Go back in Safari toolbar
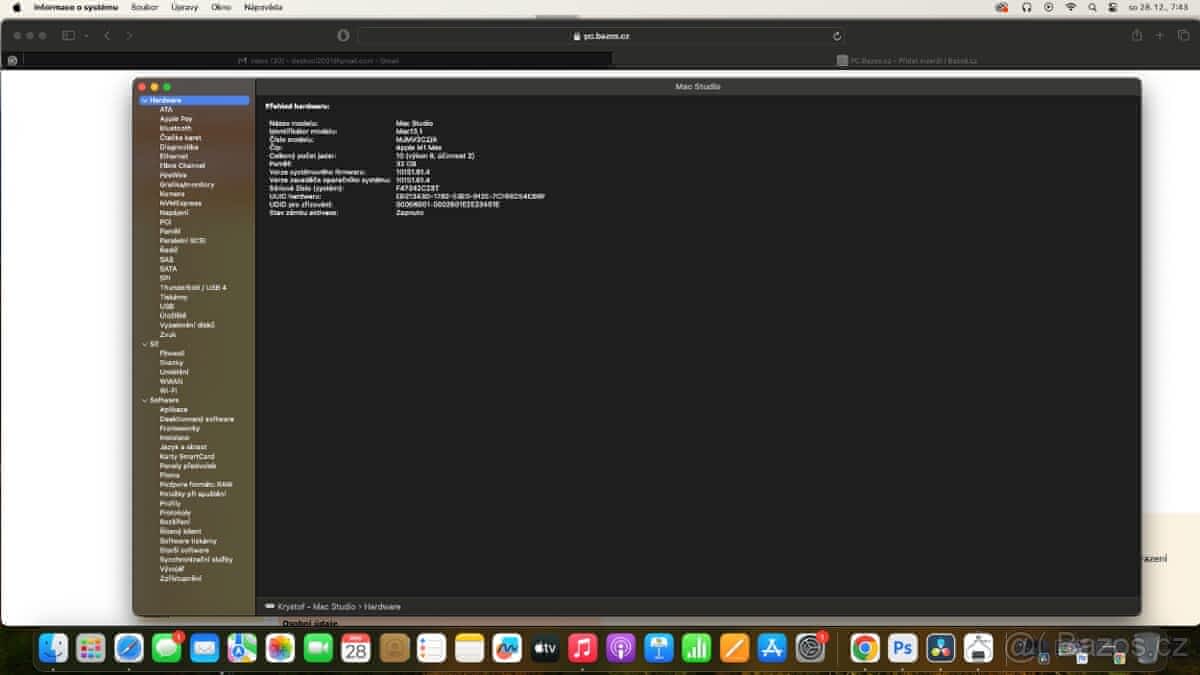1200x675 pixels. 107,35
